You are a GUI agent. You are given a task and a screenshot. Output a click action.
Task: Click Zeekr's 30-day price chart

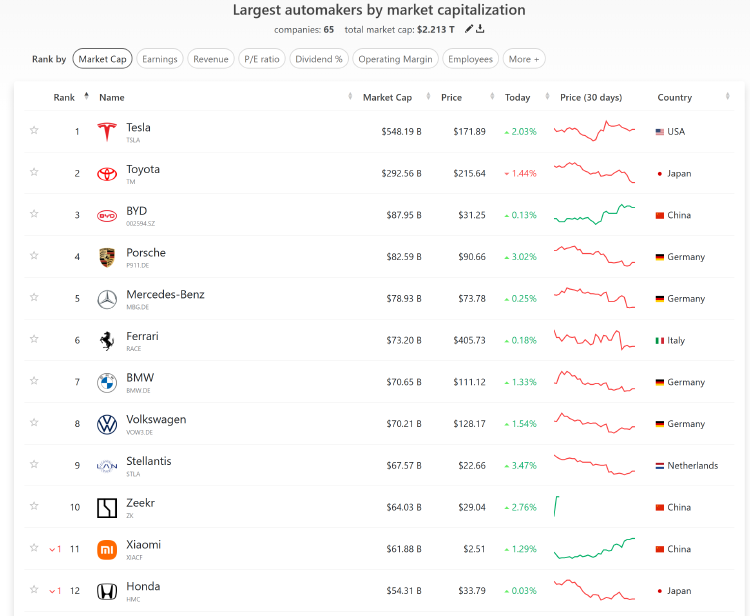pos(557,506)
